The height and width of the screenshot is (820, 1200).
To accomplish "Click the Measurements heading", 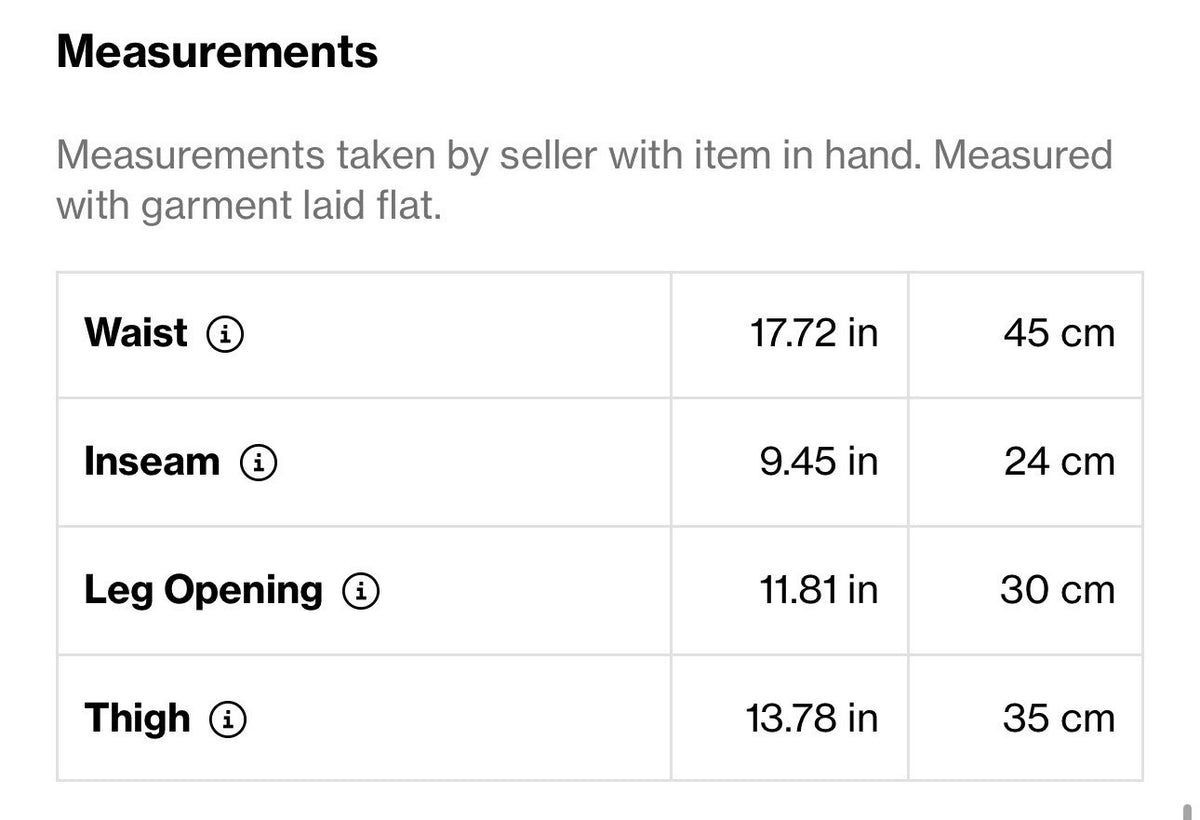I will click(x=217, y=52).
